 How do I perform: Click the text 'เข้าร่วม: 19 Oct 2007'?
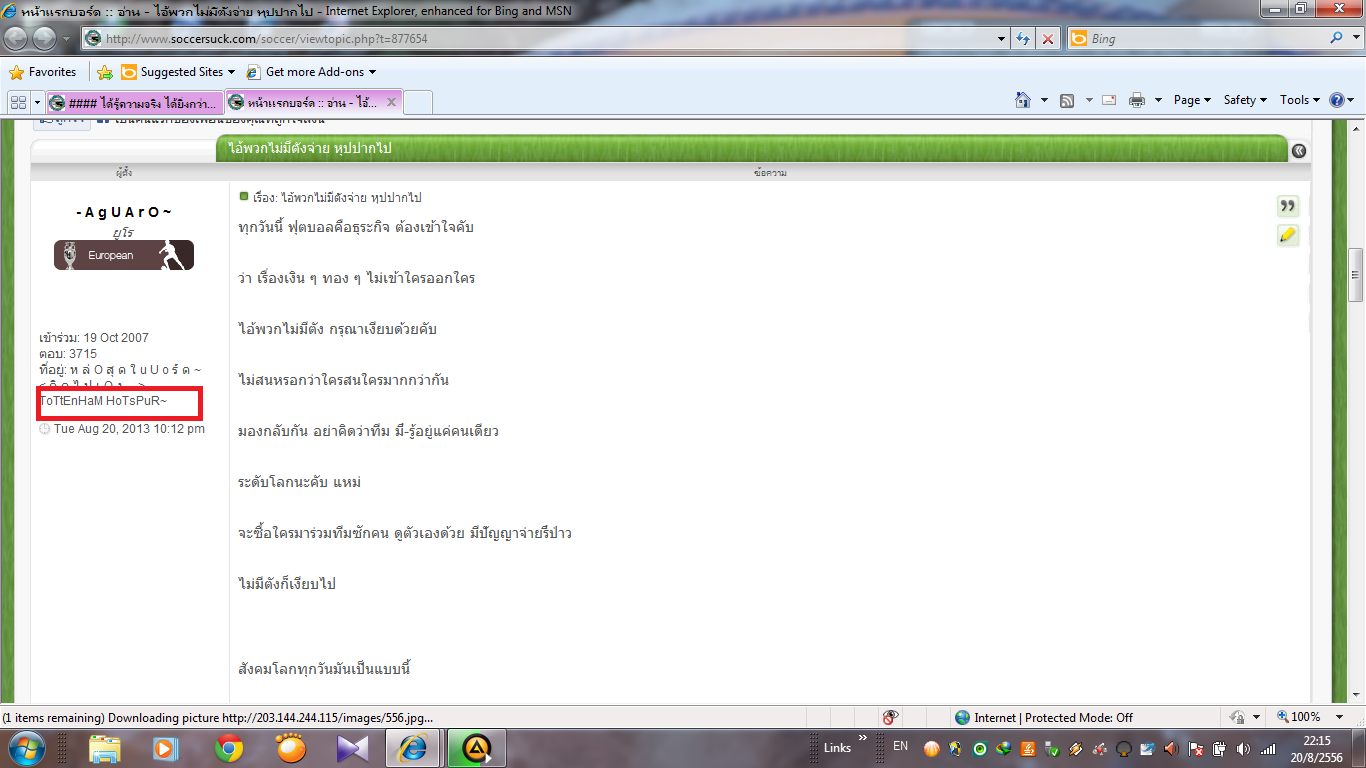tap(94, 338)
